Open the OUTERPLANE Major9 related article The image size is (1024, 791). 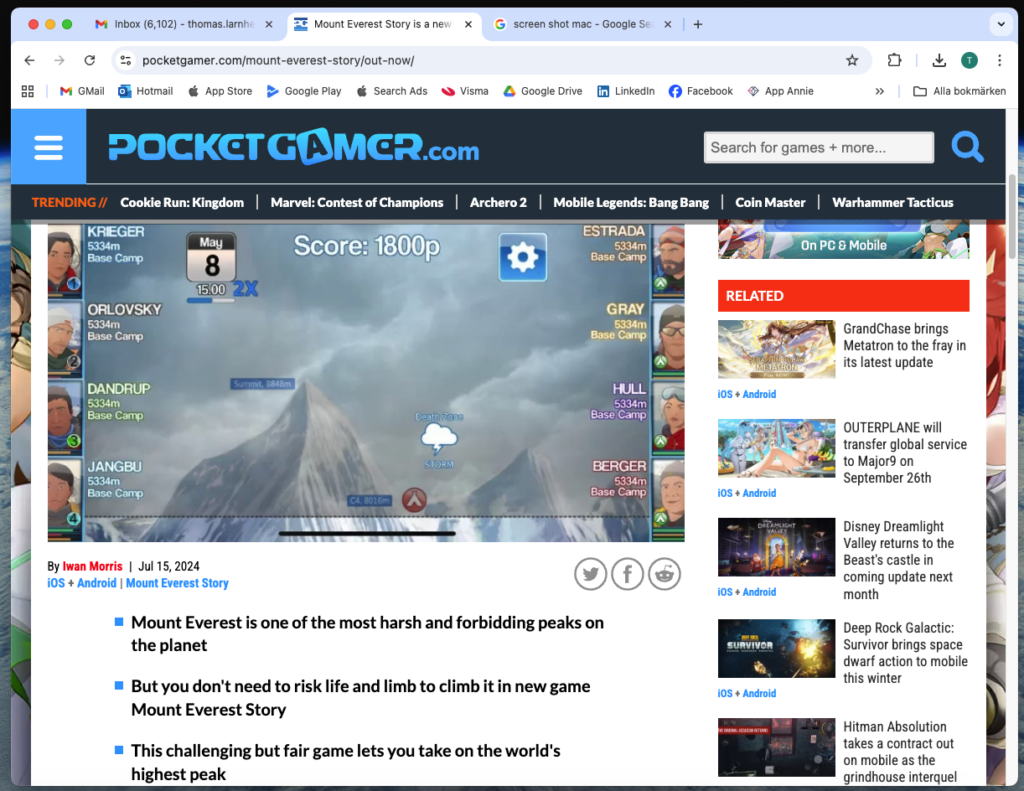pos(904,453)
